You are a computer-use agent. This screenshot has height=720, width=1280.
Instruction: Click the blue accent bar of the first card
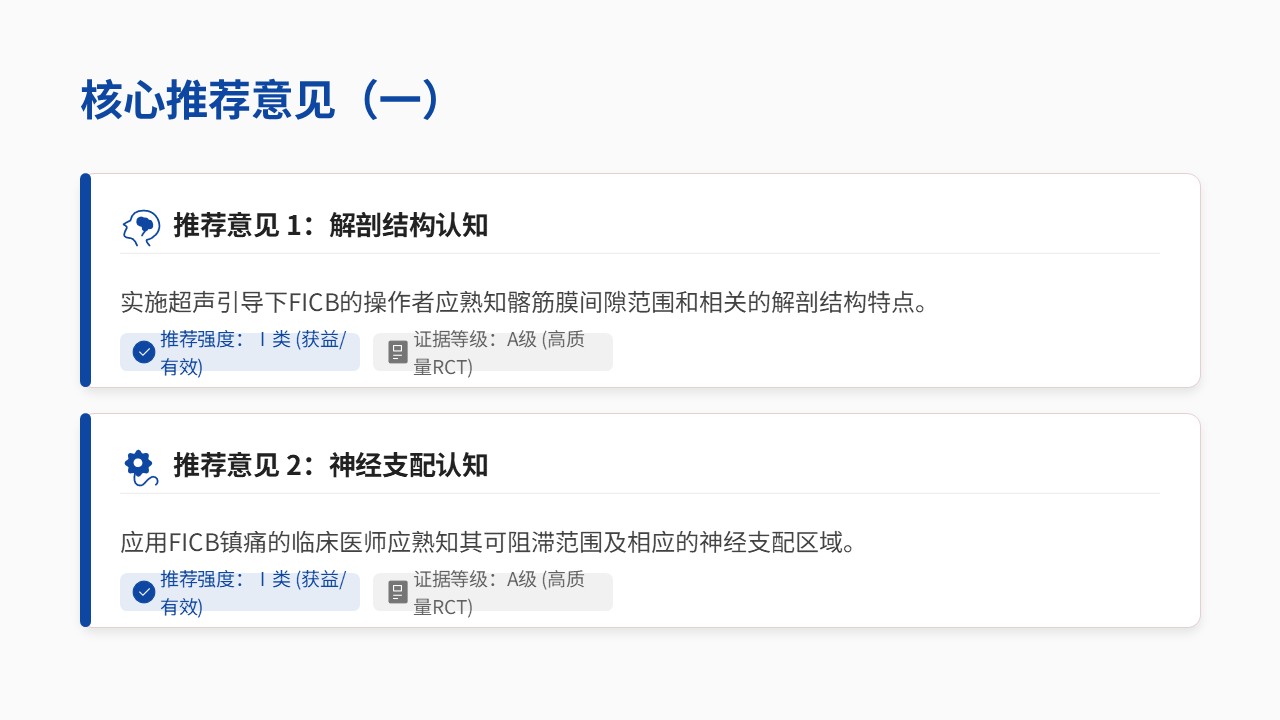(x=85, y=280)
